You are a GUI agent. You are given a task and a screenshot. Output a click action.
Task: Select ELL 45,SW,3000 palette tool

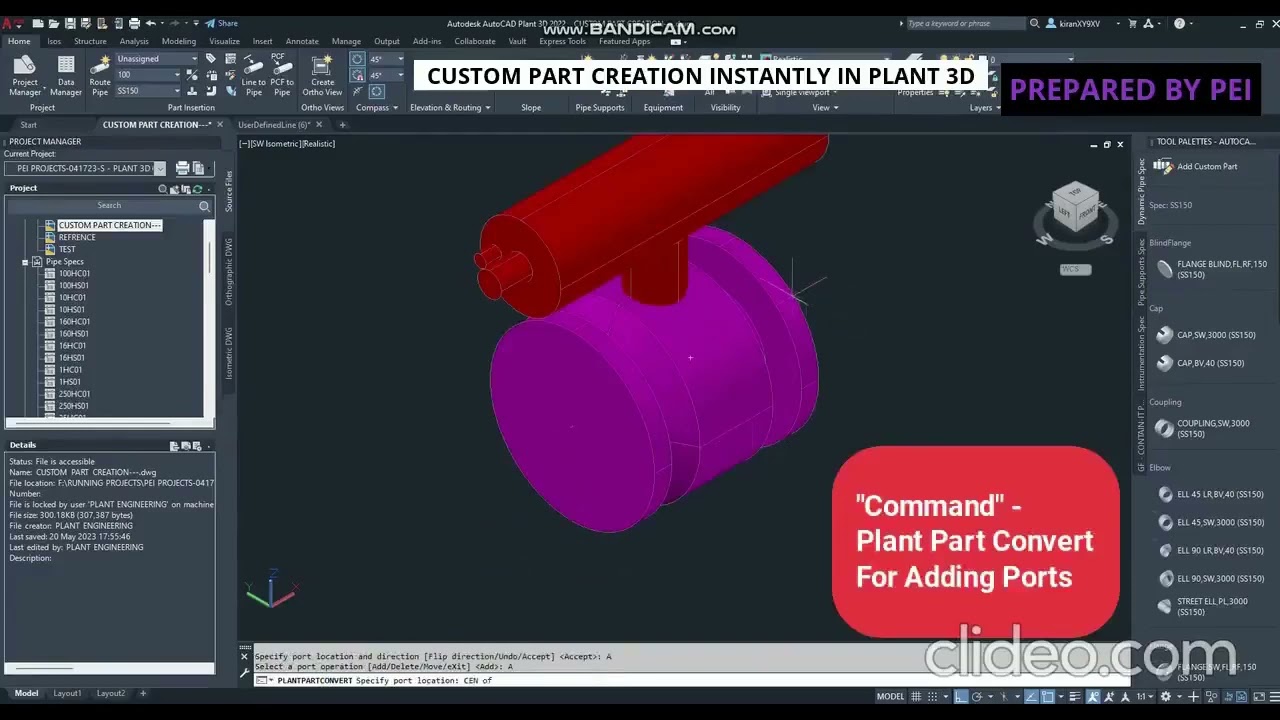(1210, 522)
